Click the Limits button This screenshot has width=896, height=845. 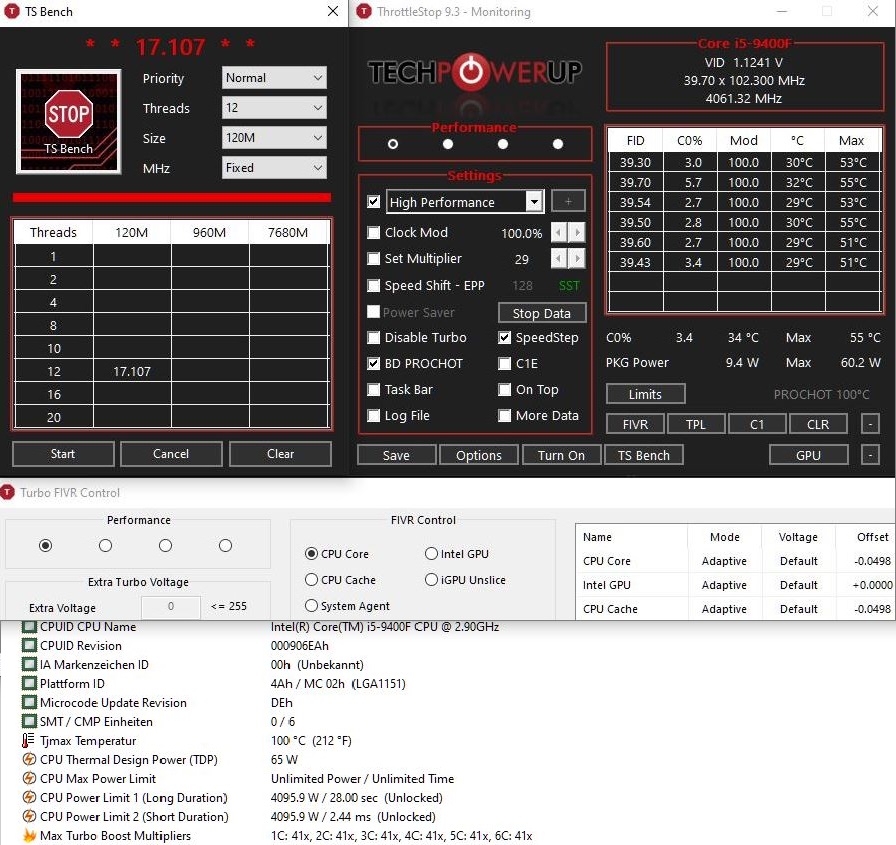pyautogui.click(x=645, y=394)
